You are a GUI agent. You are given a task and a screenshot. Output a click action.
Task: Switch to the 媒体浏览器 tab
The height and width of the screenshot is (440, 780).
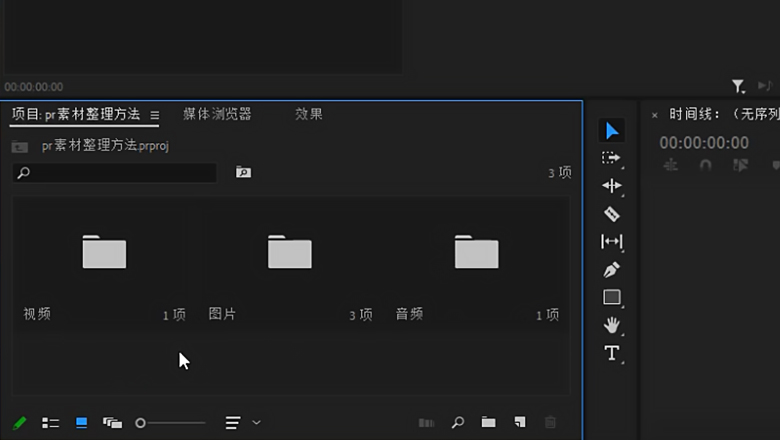click(217, 114)
